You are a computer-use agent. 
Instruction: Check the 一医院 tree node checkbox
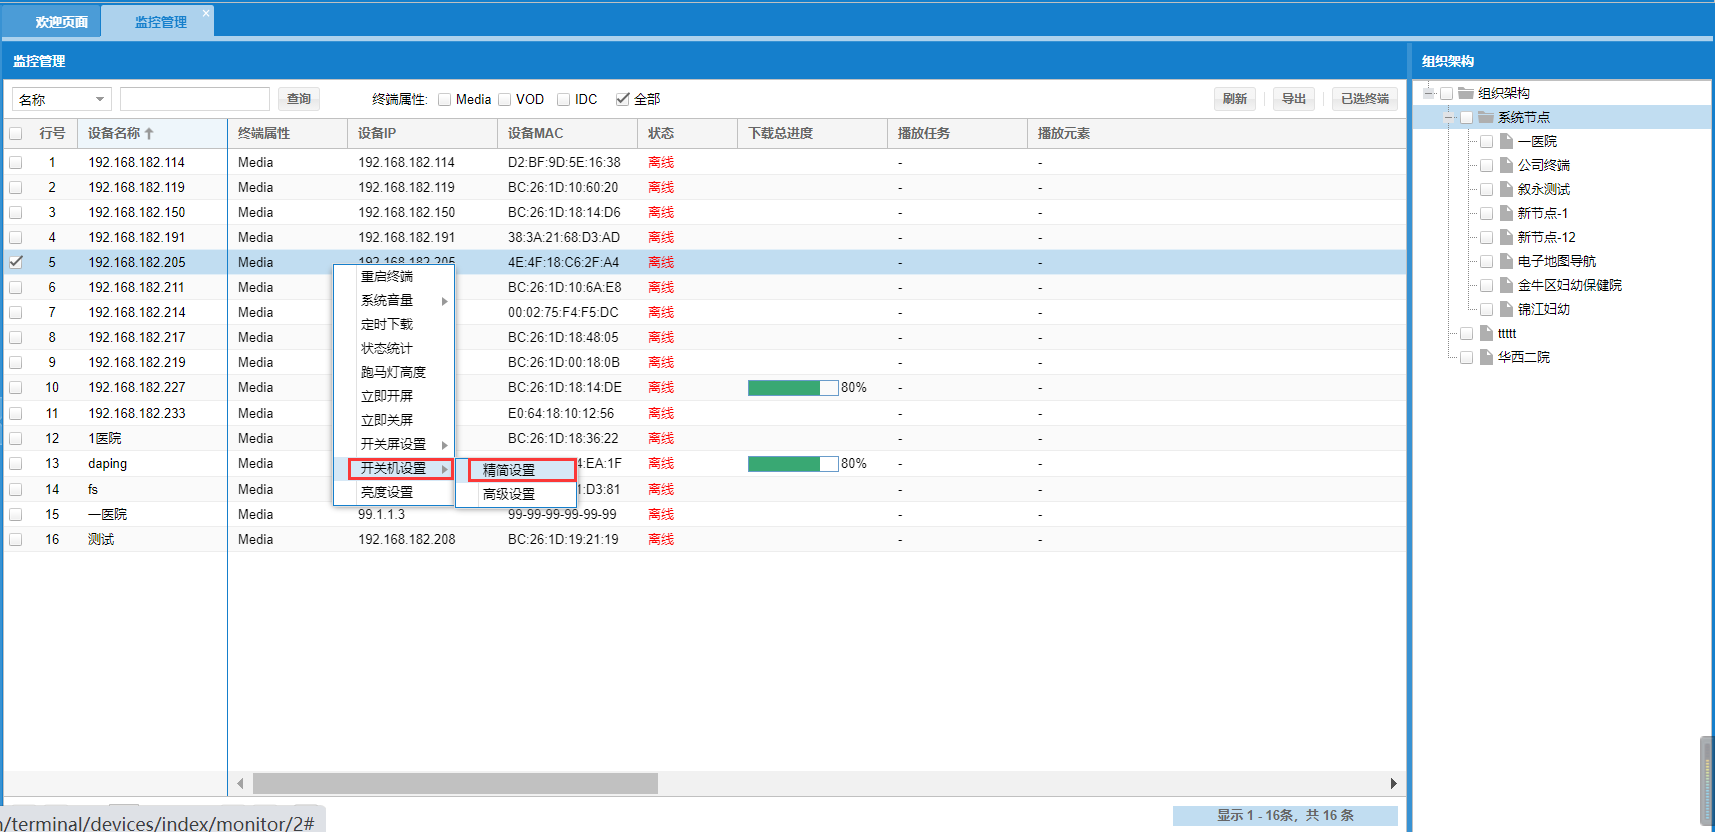tap(1486, 141)
